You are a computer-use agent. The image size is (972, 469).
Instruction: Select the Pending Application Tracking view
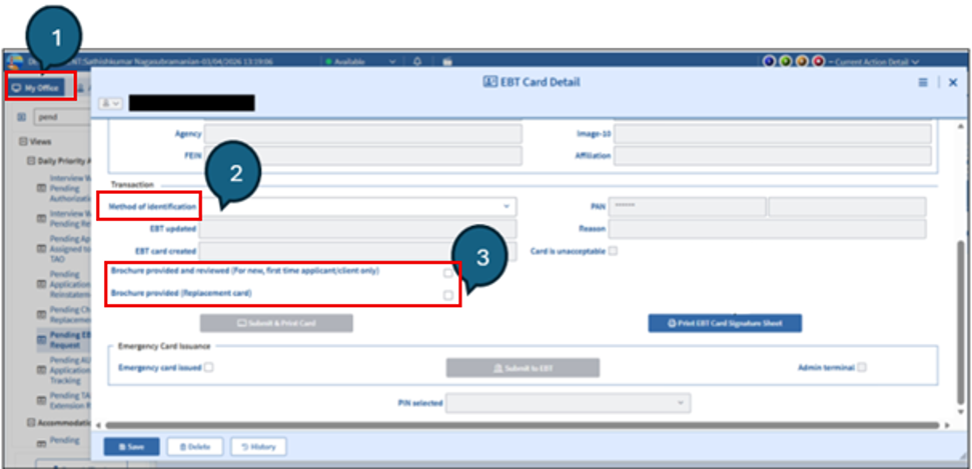(x=70, y=370)
